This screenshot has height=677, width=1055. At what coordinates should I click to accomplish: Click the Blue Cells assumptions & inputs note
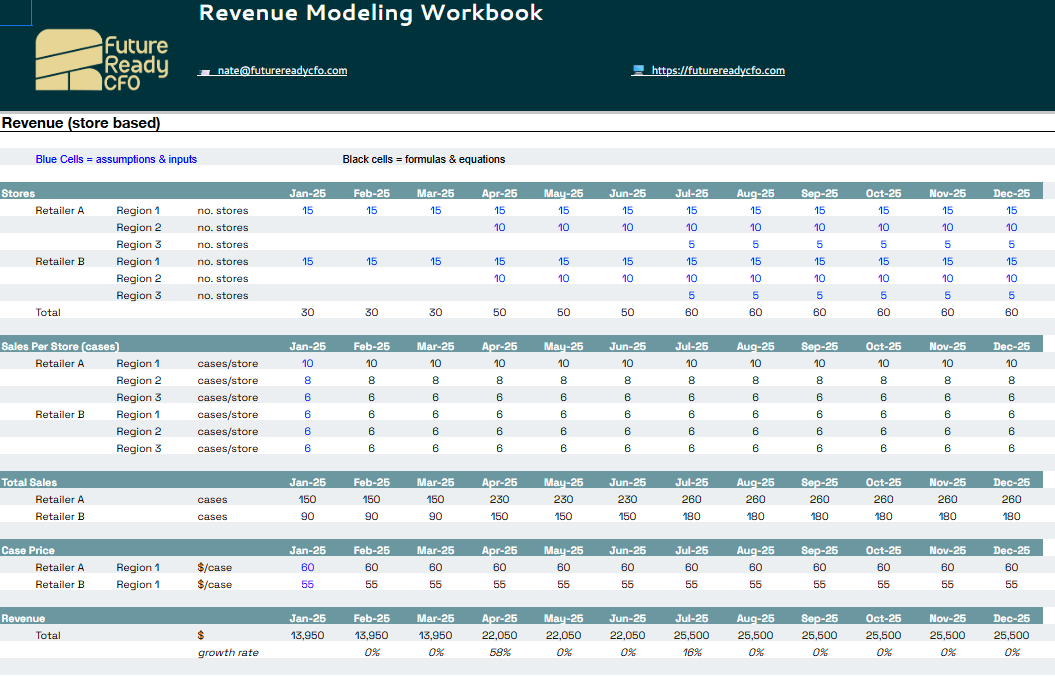[x=116, y=159]
